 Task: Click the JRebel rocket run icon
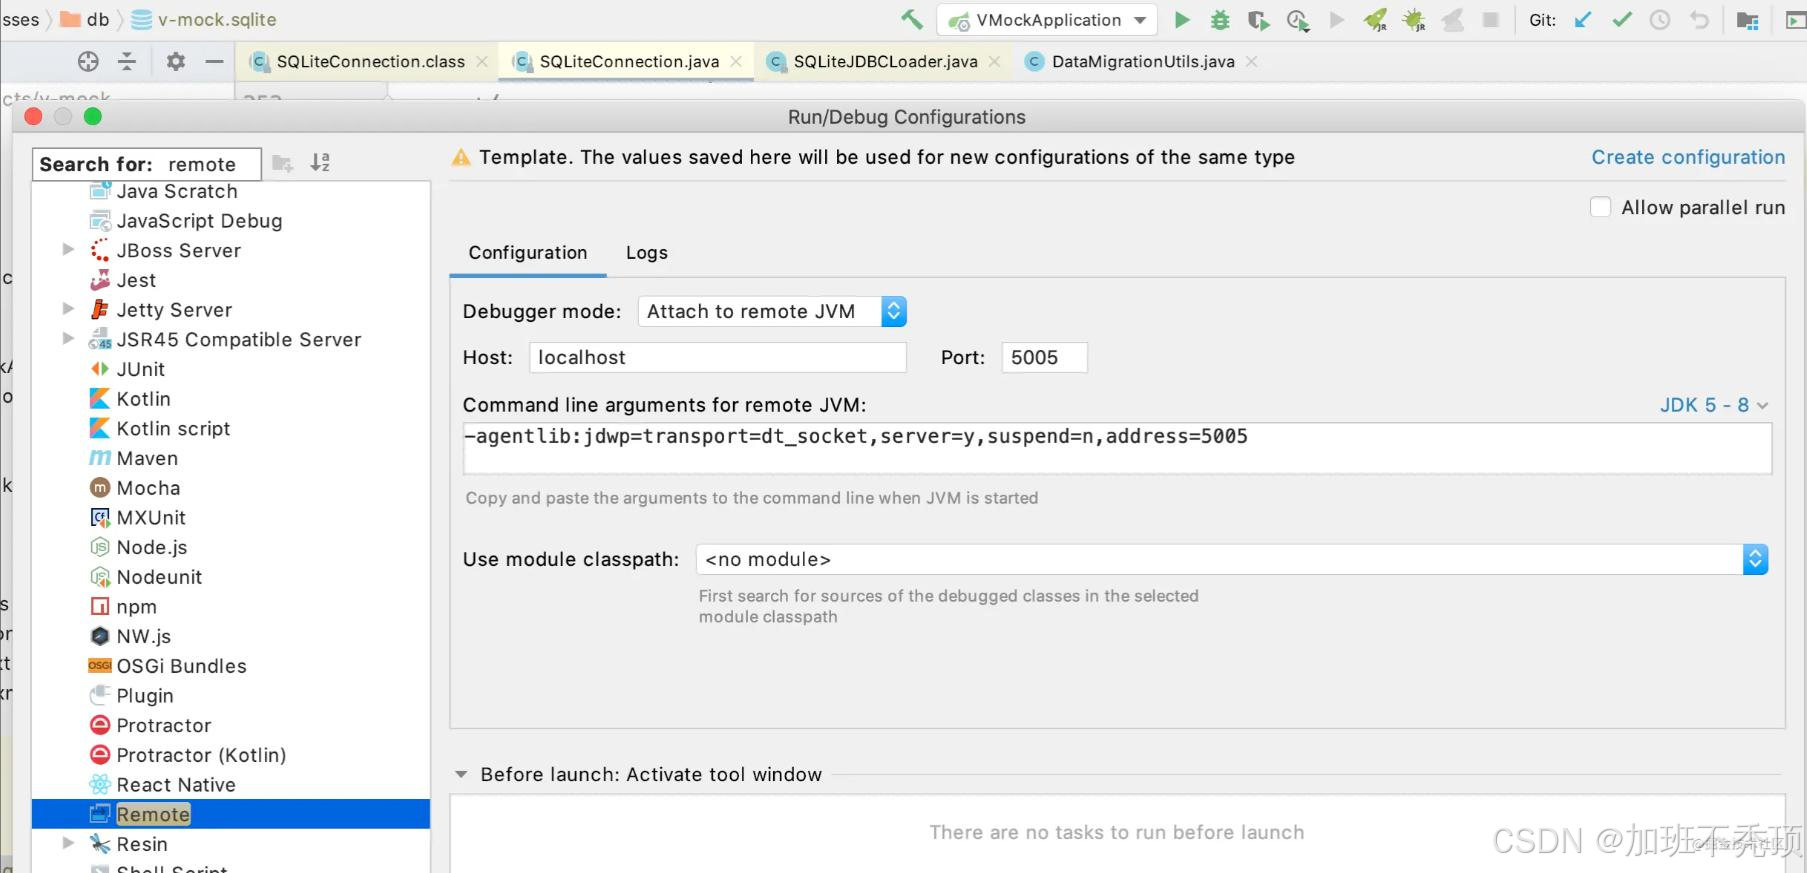tap(1375, 20)
